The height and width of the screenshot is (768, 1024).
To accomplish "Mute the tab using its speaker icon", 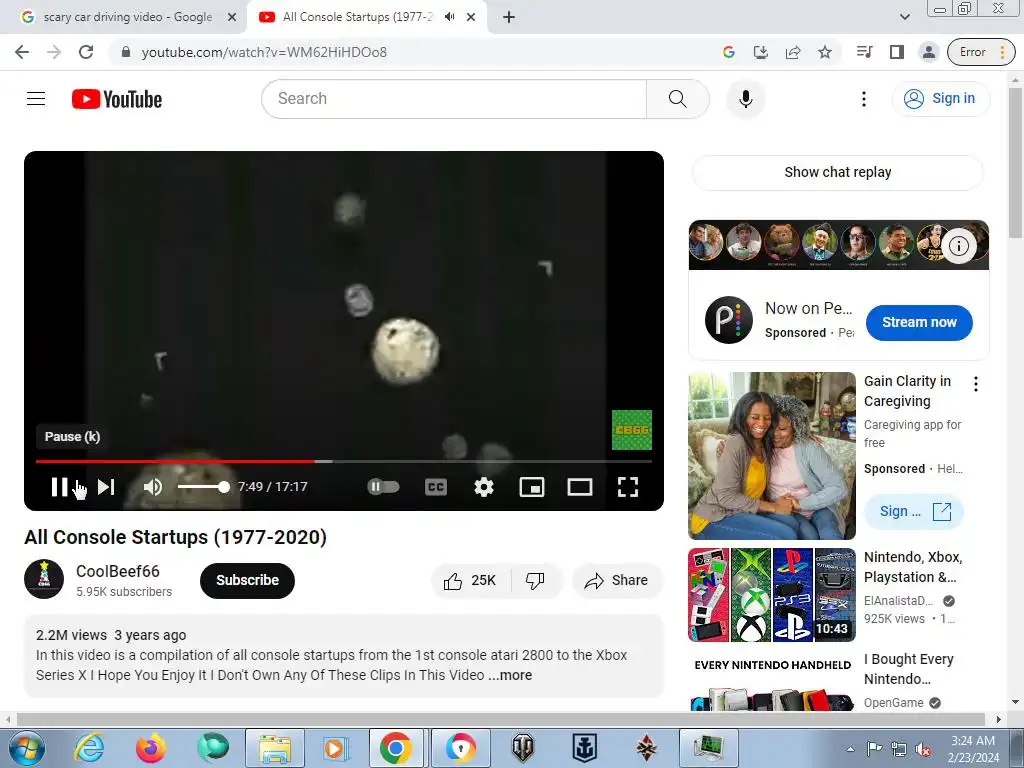I will point(449,17).
